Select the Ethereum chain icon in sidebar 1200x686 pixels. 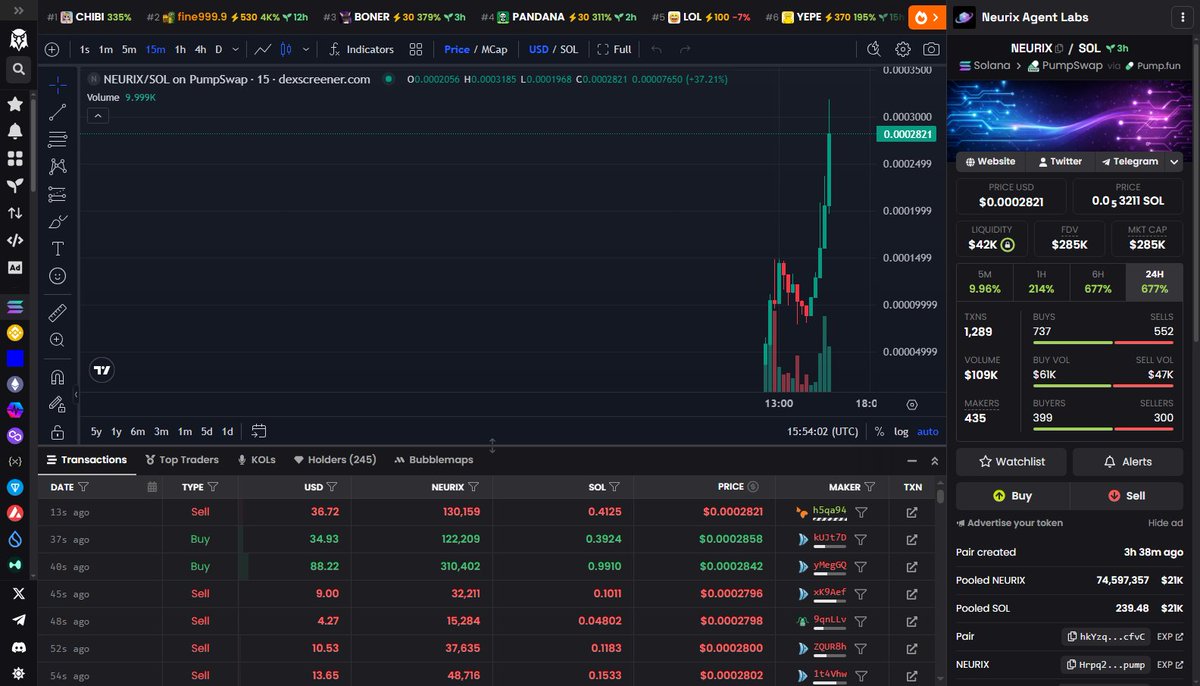[15, 384]
